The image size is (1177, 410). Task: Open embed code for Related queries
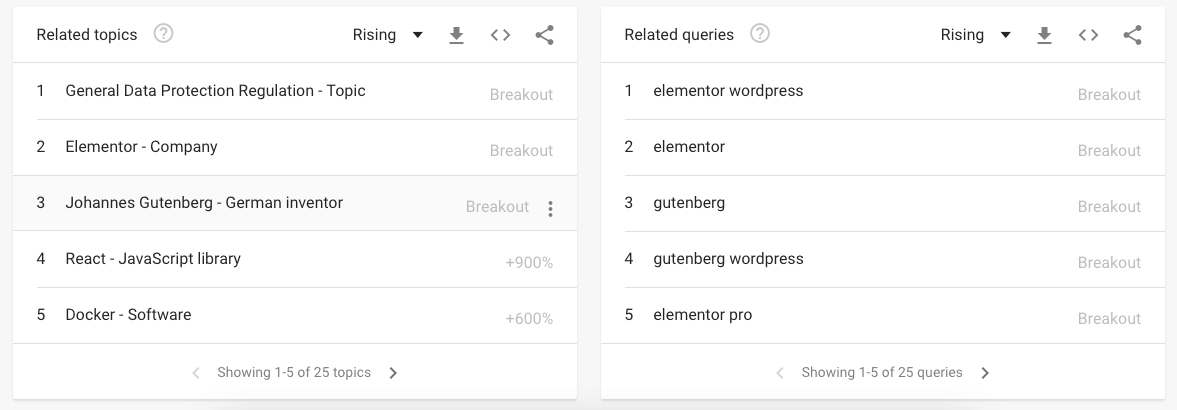tap(1088, 35)
